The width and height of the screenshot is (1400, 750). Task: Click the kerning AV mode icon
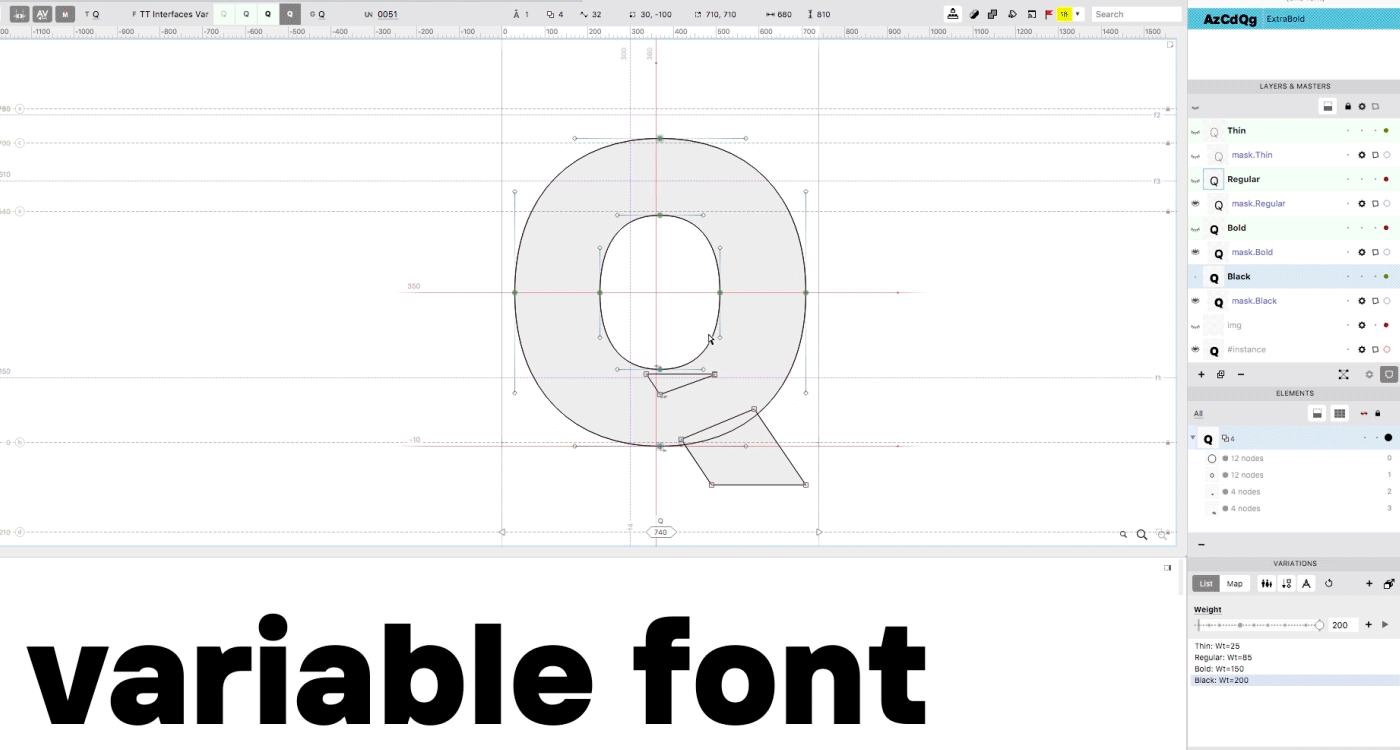tap(42, 14)
